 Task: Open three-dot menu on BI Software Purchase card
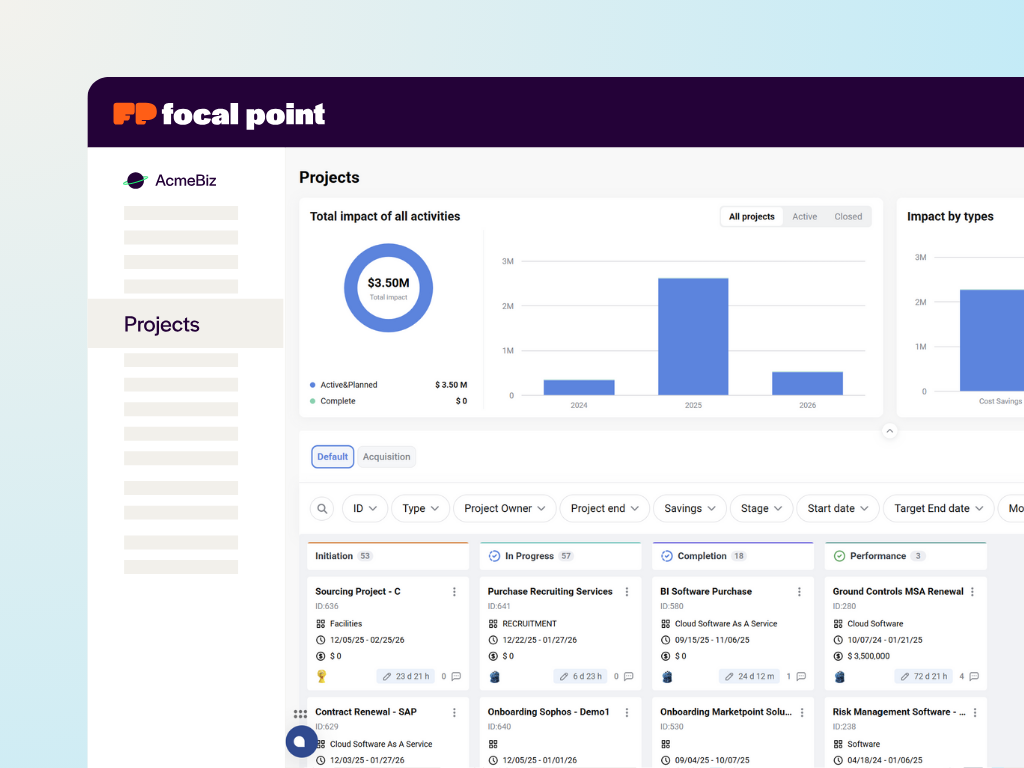[799, 592]
